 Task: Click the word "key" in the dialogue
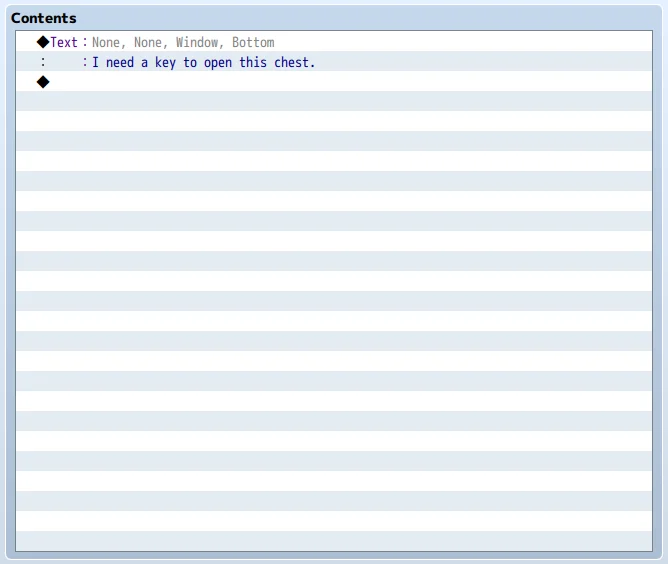click(165, 62)
